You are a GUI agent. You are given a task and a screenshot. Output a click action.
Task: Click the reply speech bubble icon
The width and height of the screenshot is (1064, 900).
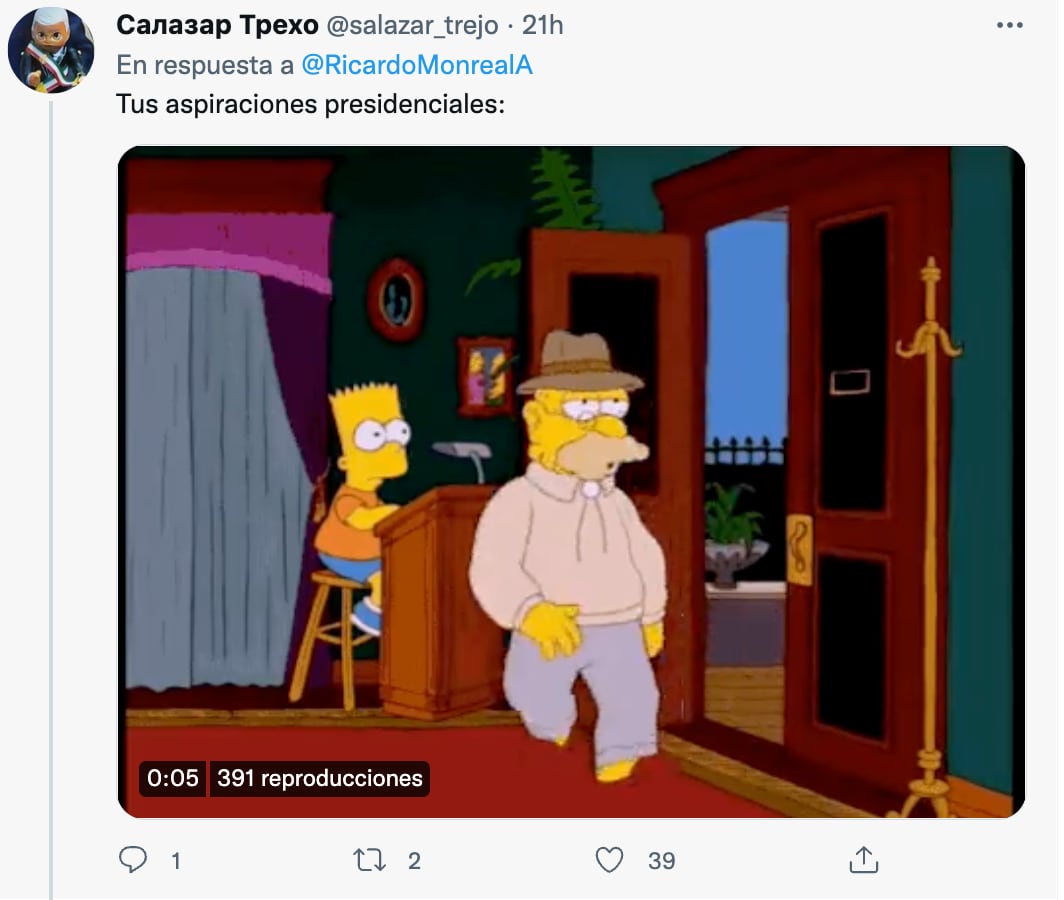133,859
